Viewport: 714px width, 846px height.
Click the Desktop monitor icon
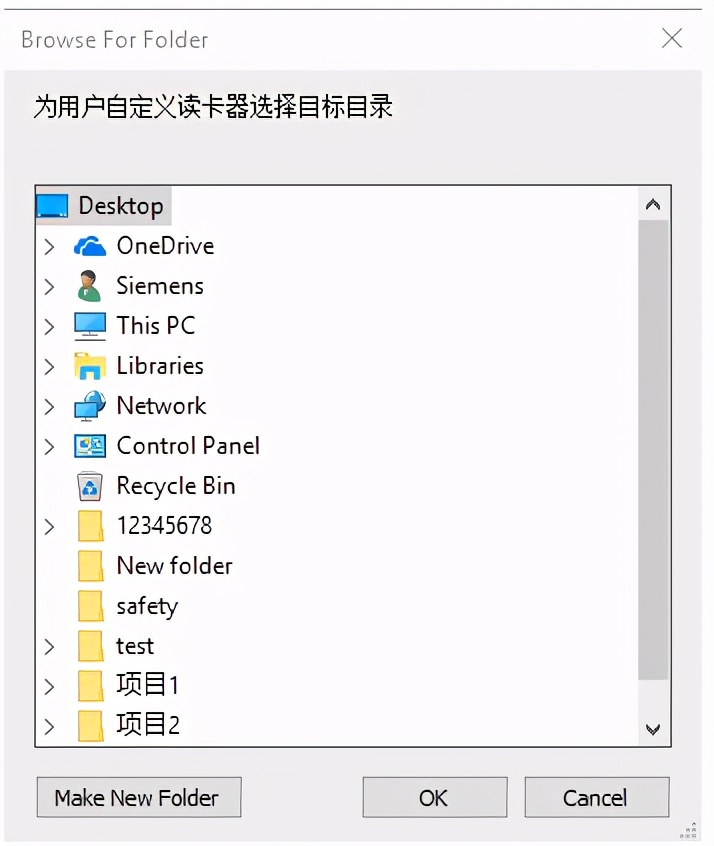[x=54, y=205]
